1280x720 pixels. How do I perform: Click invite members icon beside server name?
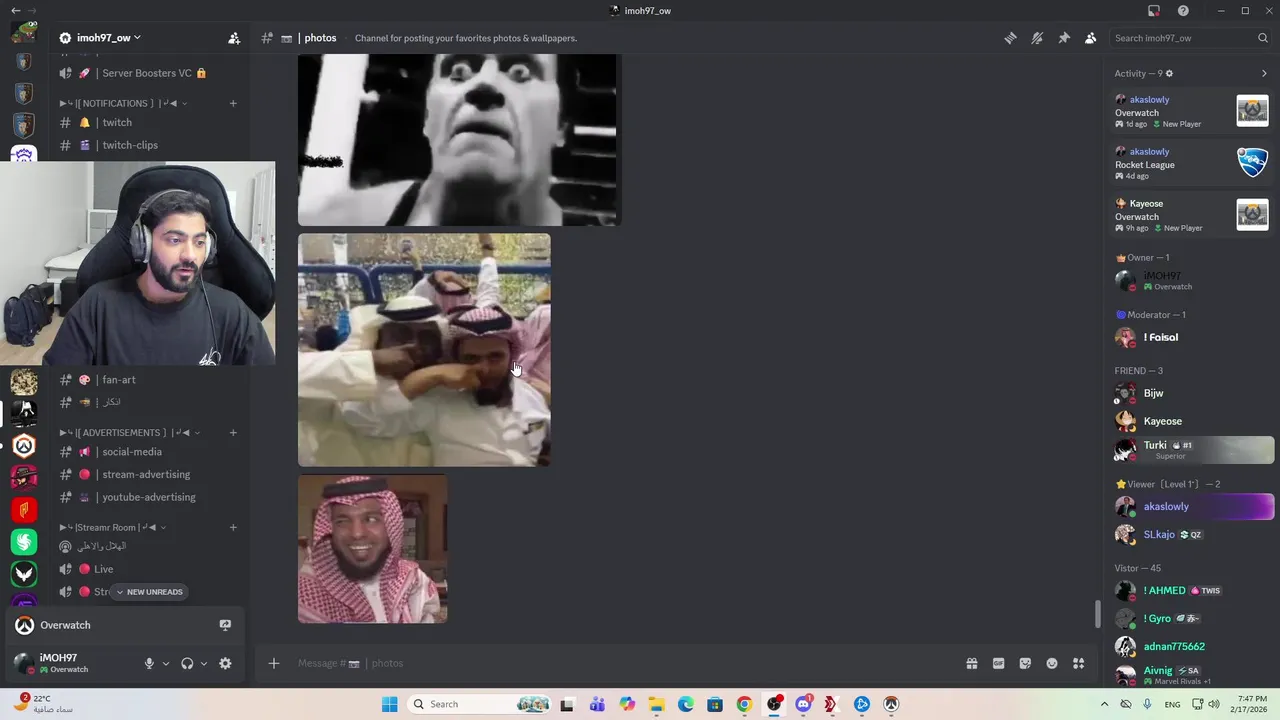234,38
